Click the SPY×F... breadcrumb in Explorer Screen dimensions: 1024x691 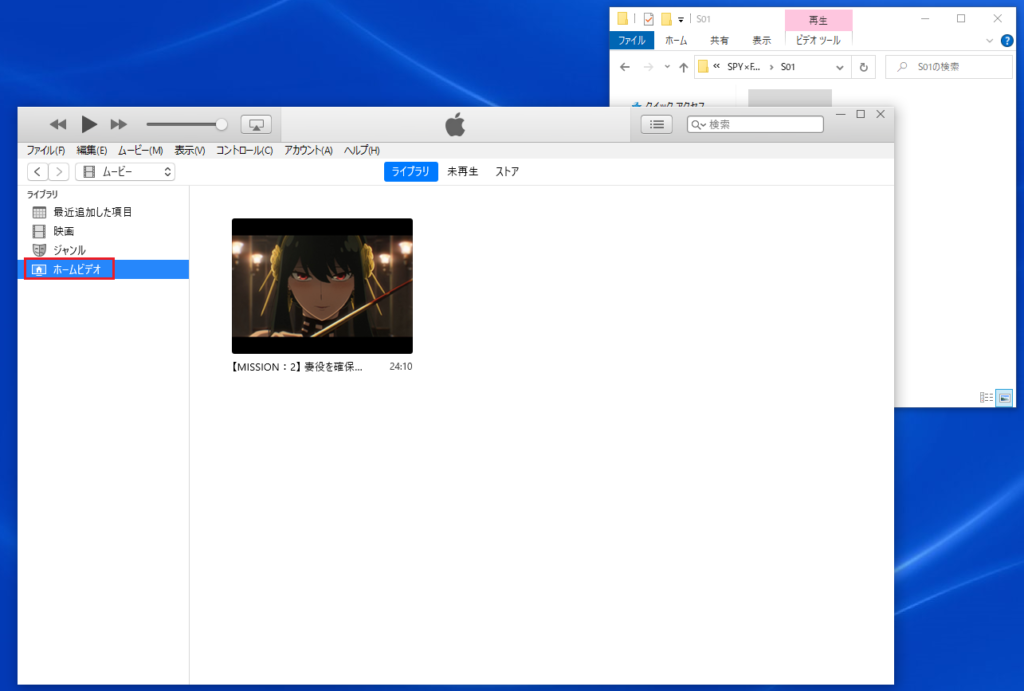tap(743, 67)
